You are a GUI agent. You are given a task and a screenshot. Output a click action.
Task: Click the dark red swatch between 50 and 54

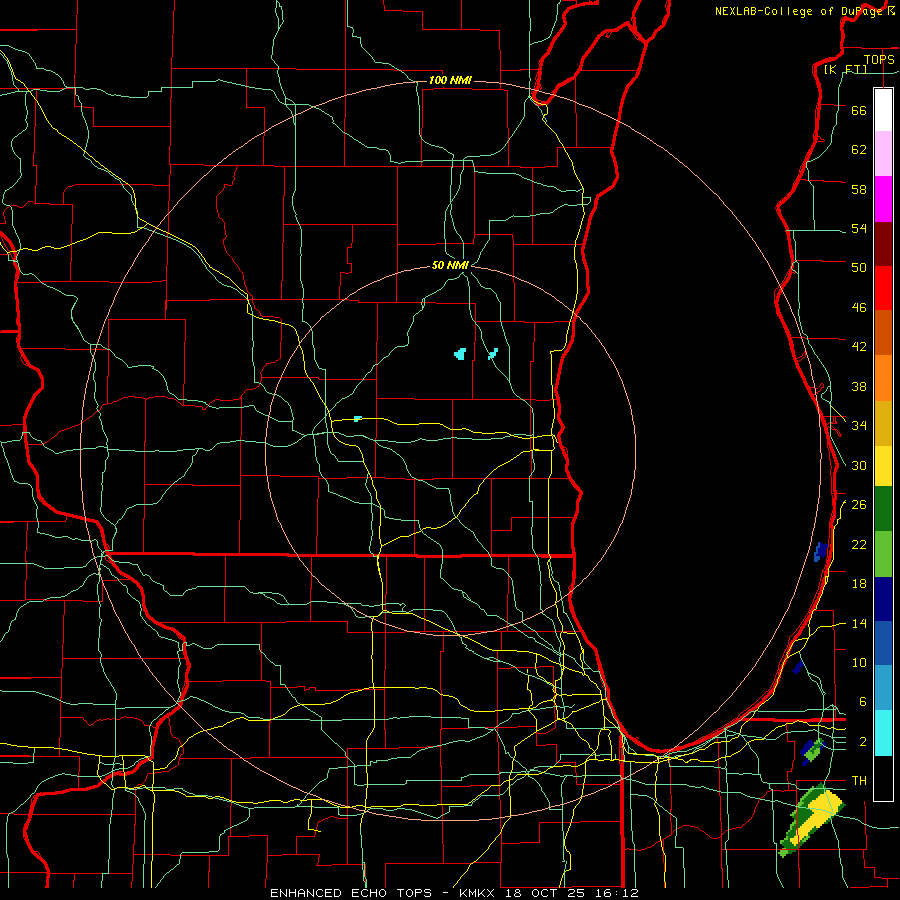(x=883, y=243)
